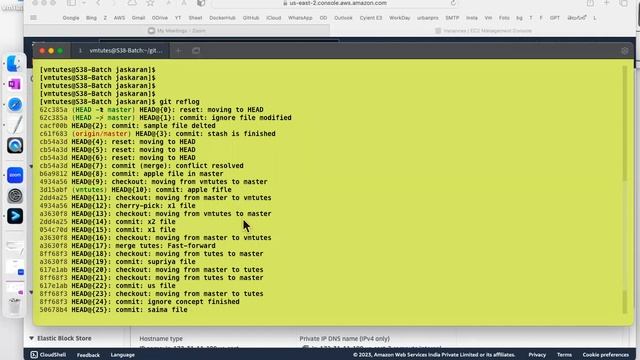Click 'Hostname type' label in EC2 details

tap(161, 339)
